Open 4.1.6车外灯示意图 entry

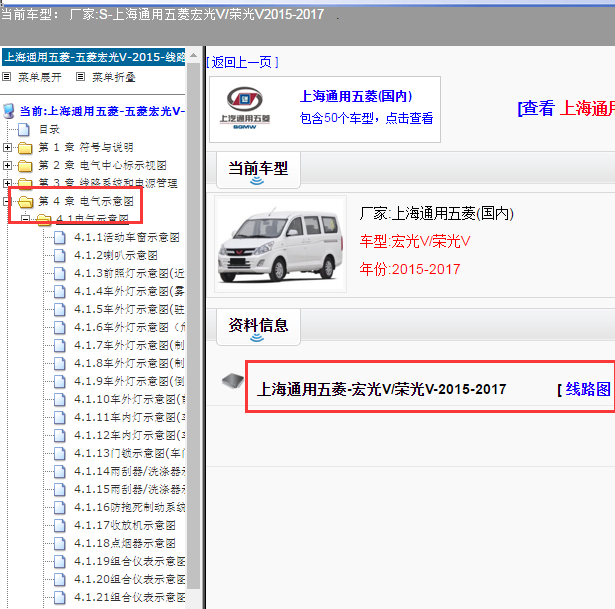[x=129, y=327]
